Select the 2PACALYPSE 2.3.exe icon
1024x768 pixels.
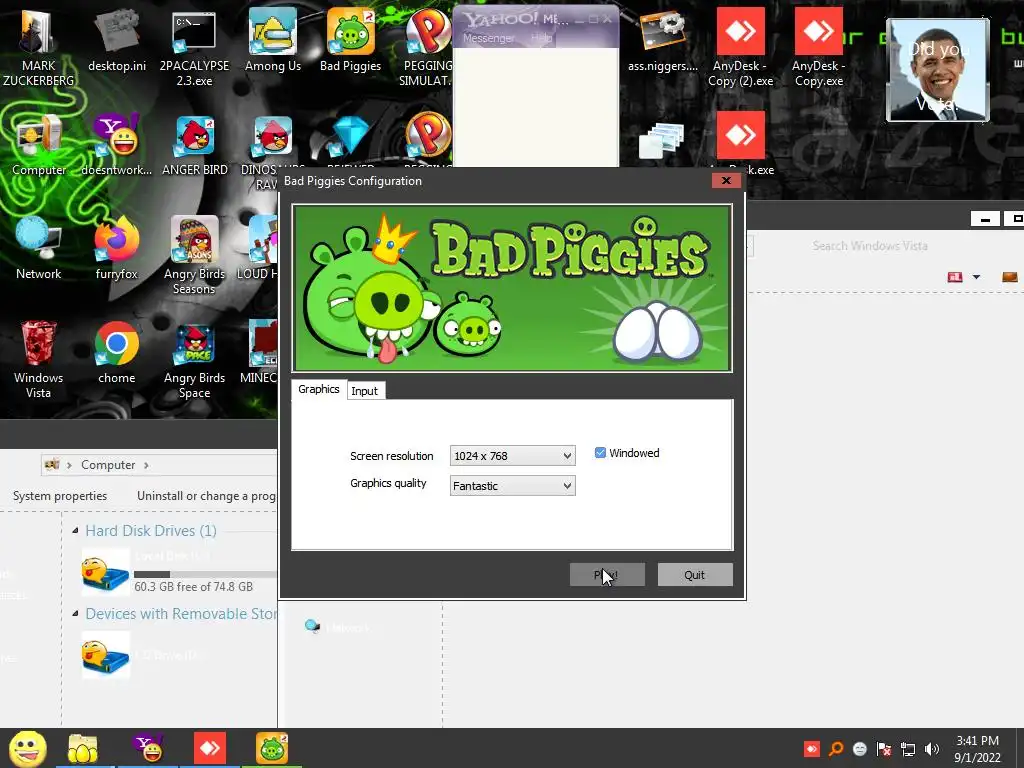194,46
